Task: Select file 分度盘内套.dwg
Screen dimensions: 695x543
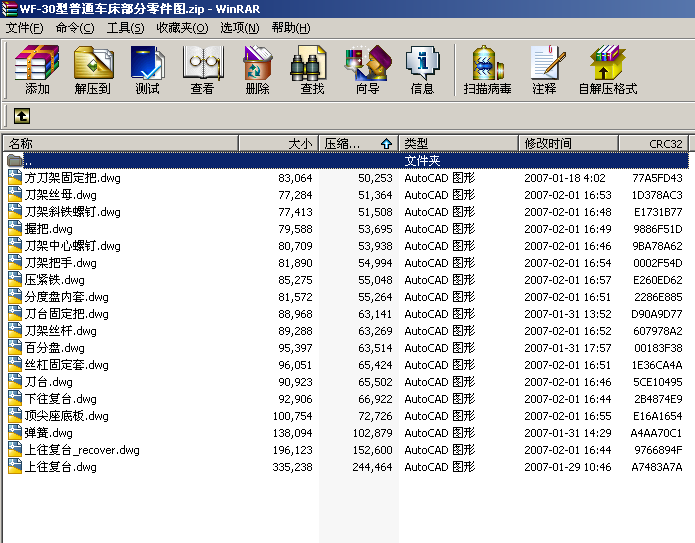Action: 66,297
